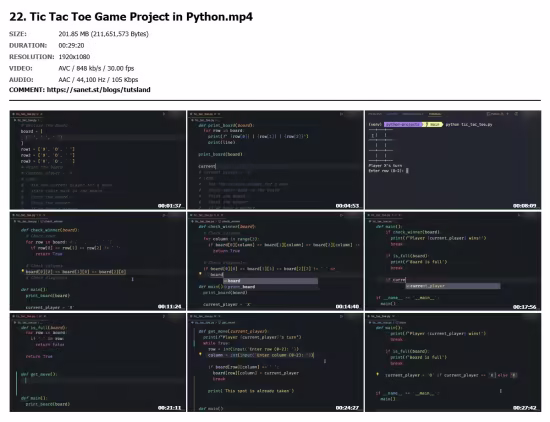Select the is_full thumbnail at 00:21:11
550x422 pixels.
(98, 362)
